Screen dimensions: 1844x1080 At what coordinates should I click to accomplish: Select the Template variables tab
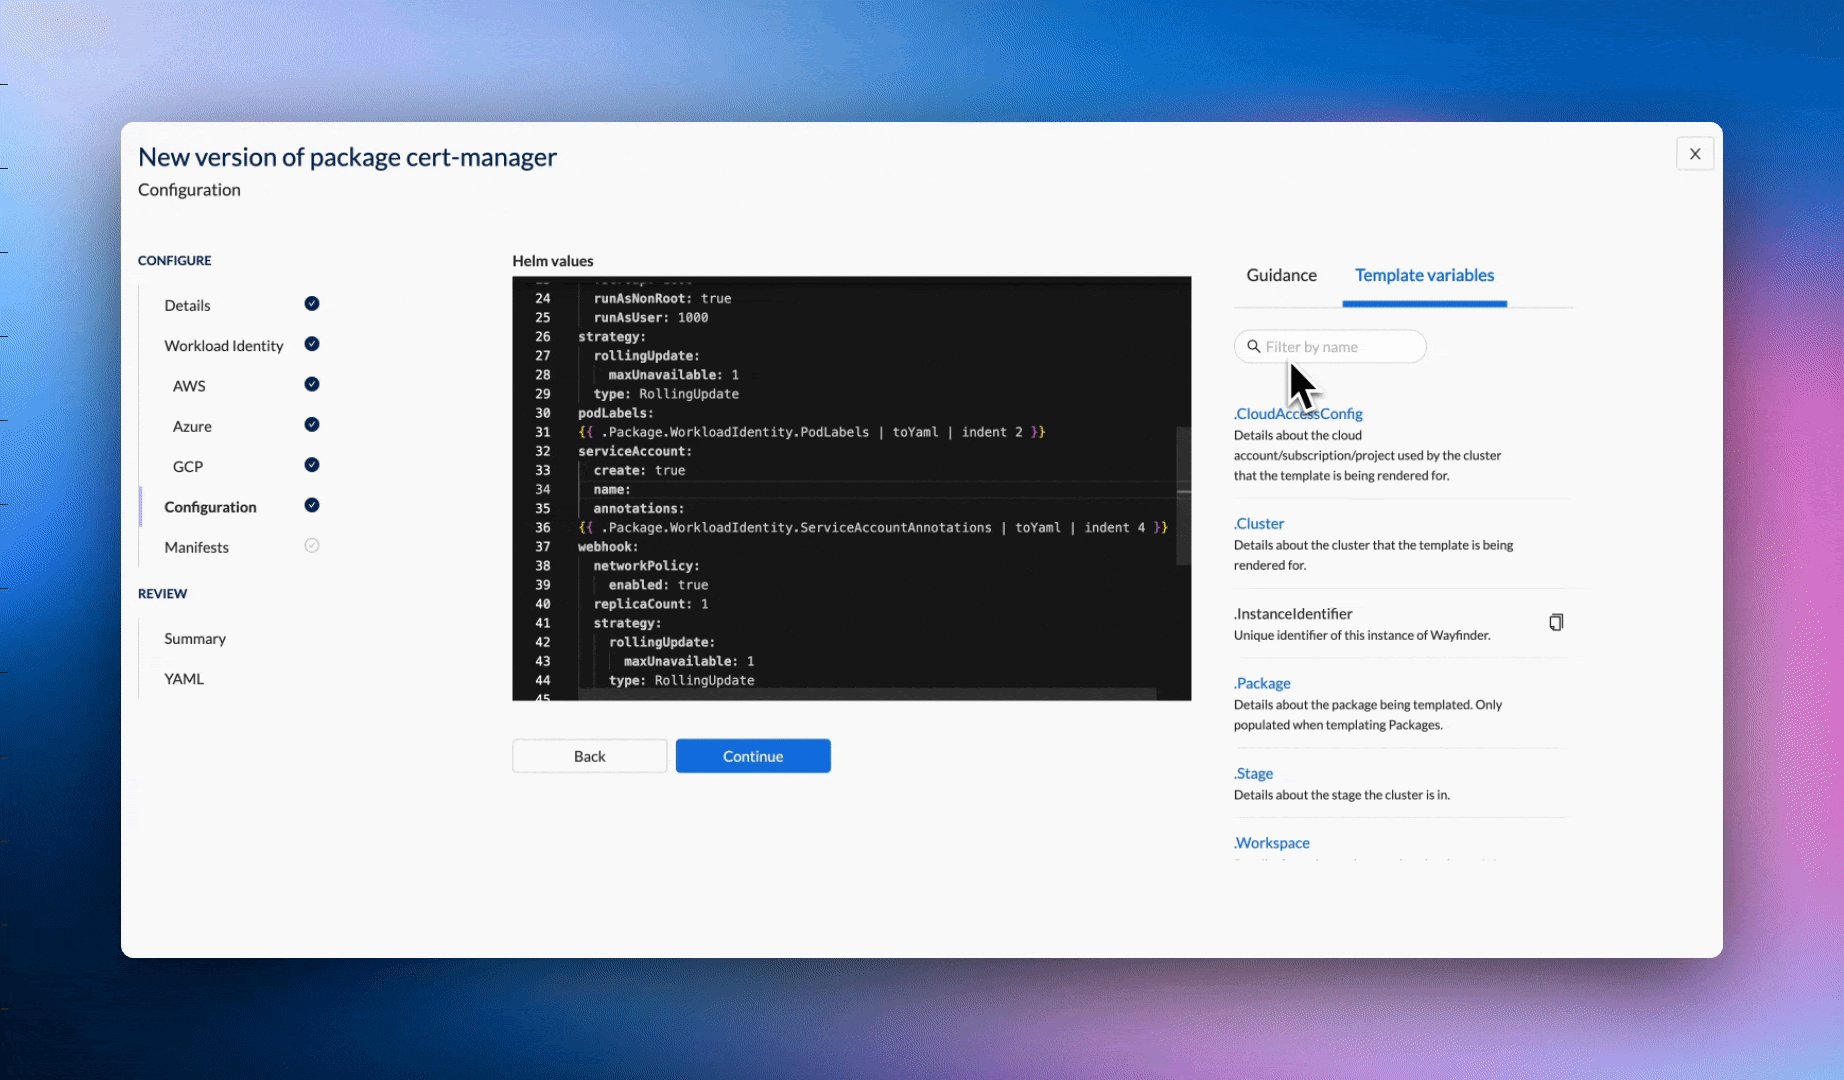click(1424, 275)
